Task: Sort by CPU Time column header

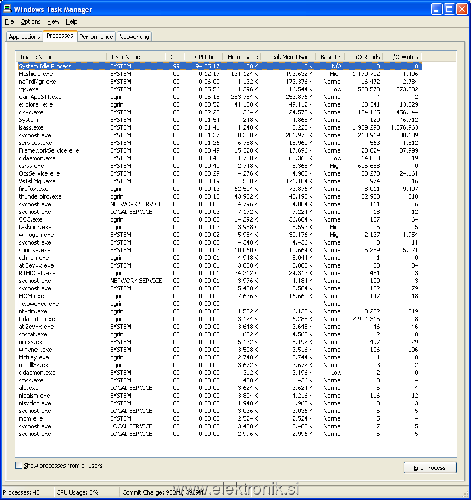Action: [x=203, y=57]
